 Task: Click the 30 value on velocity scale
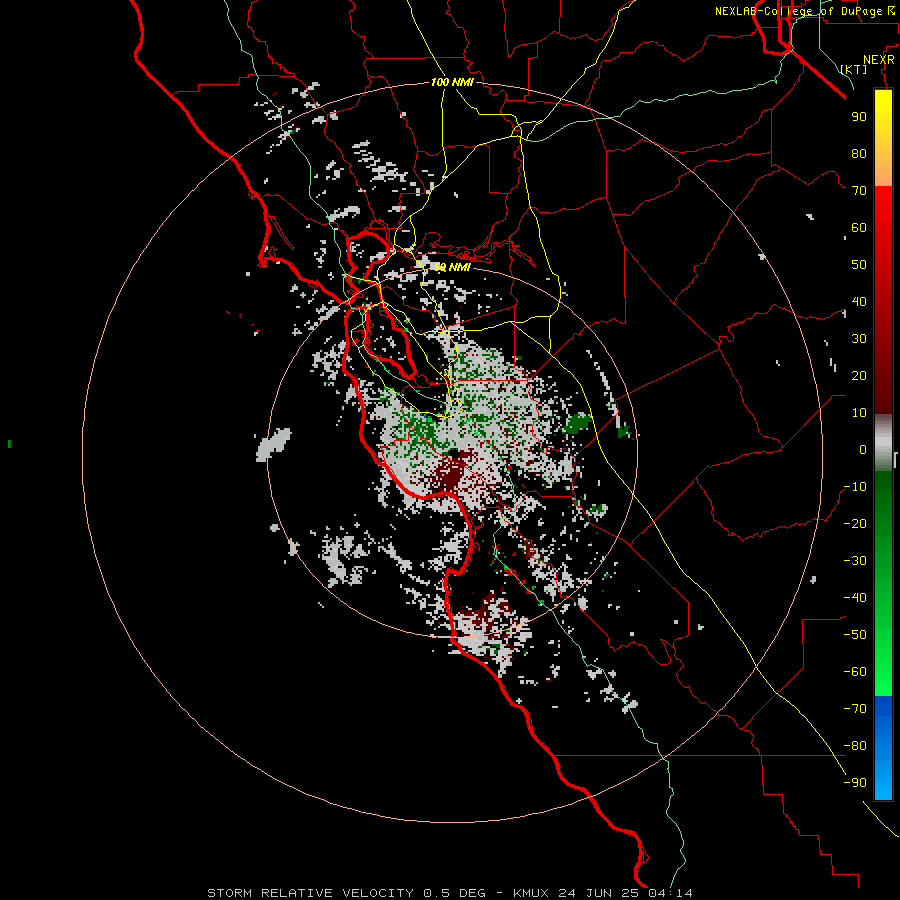click(x=859, y=339)
